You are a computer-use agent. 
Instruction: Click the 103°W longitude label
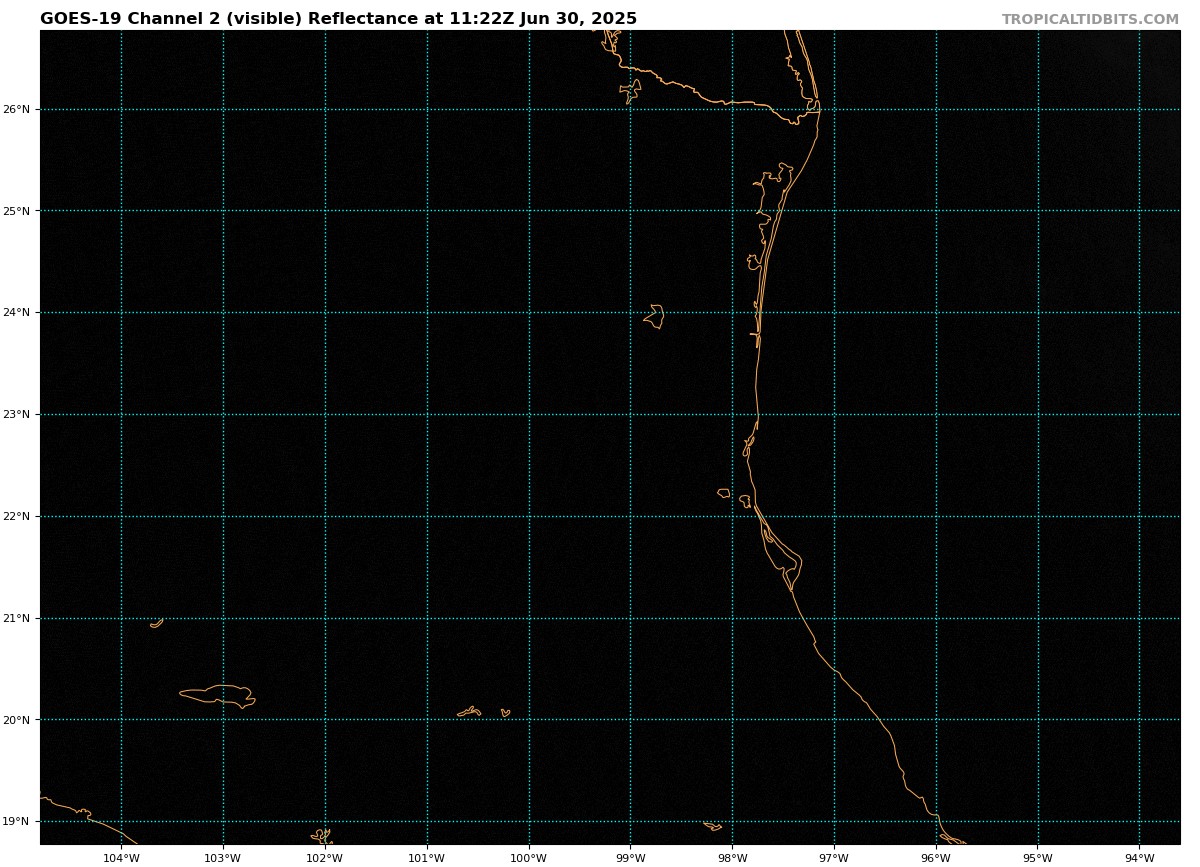(223, 858)
